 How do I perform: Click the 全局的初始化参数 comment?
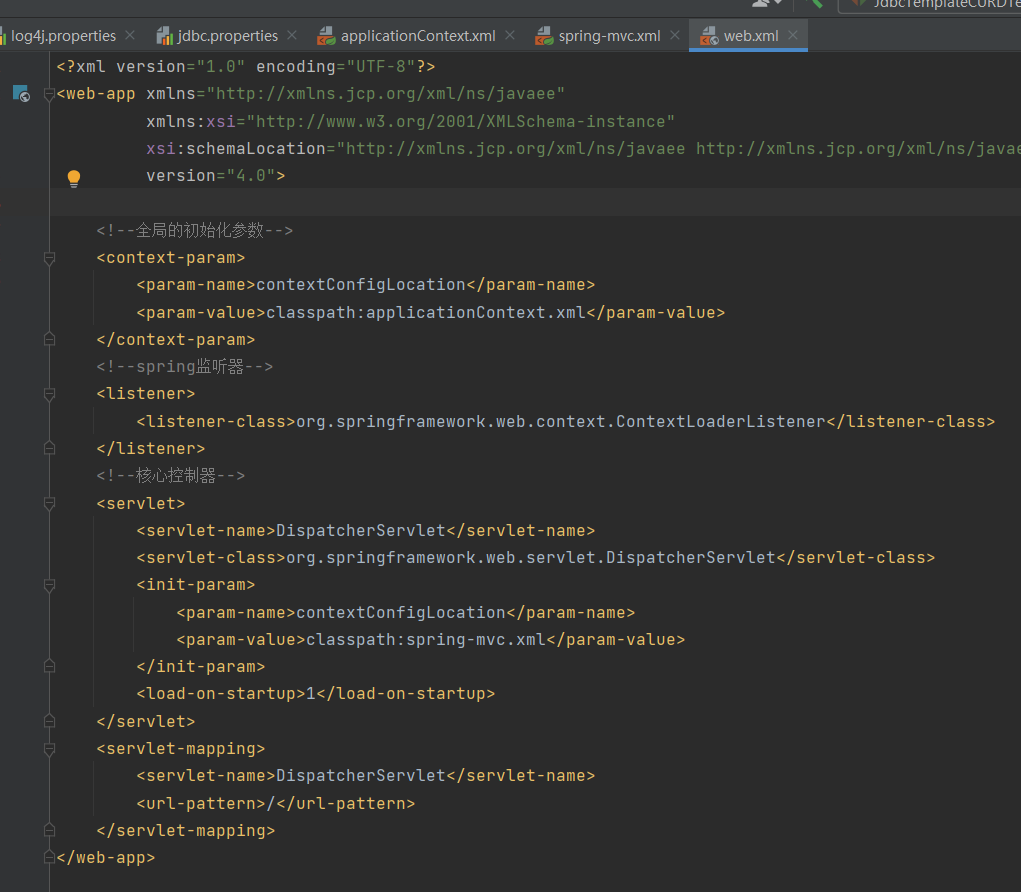click(195, 230)
